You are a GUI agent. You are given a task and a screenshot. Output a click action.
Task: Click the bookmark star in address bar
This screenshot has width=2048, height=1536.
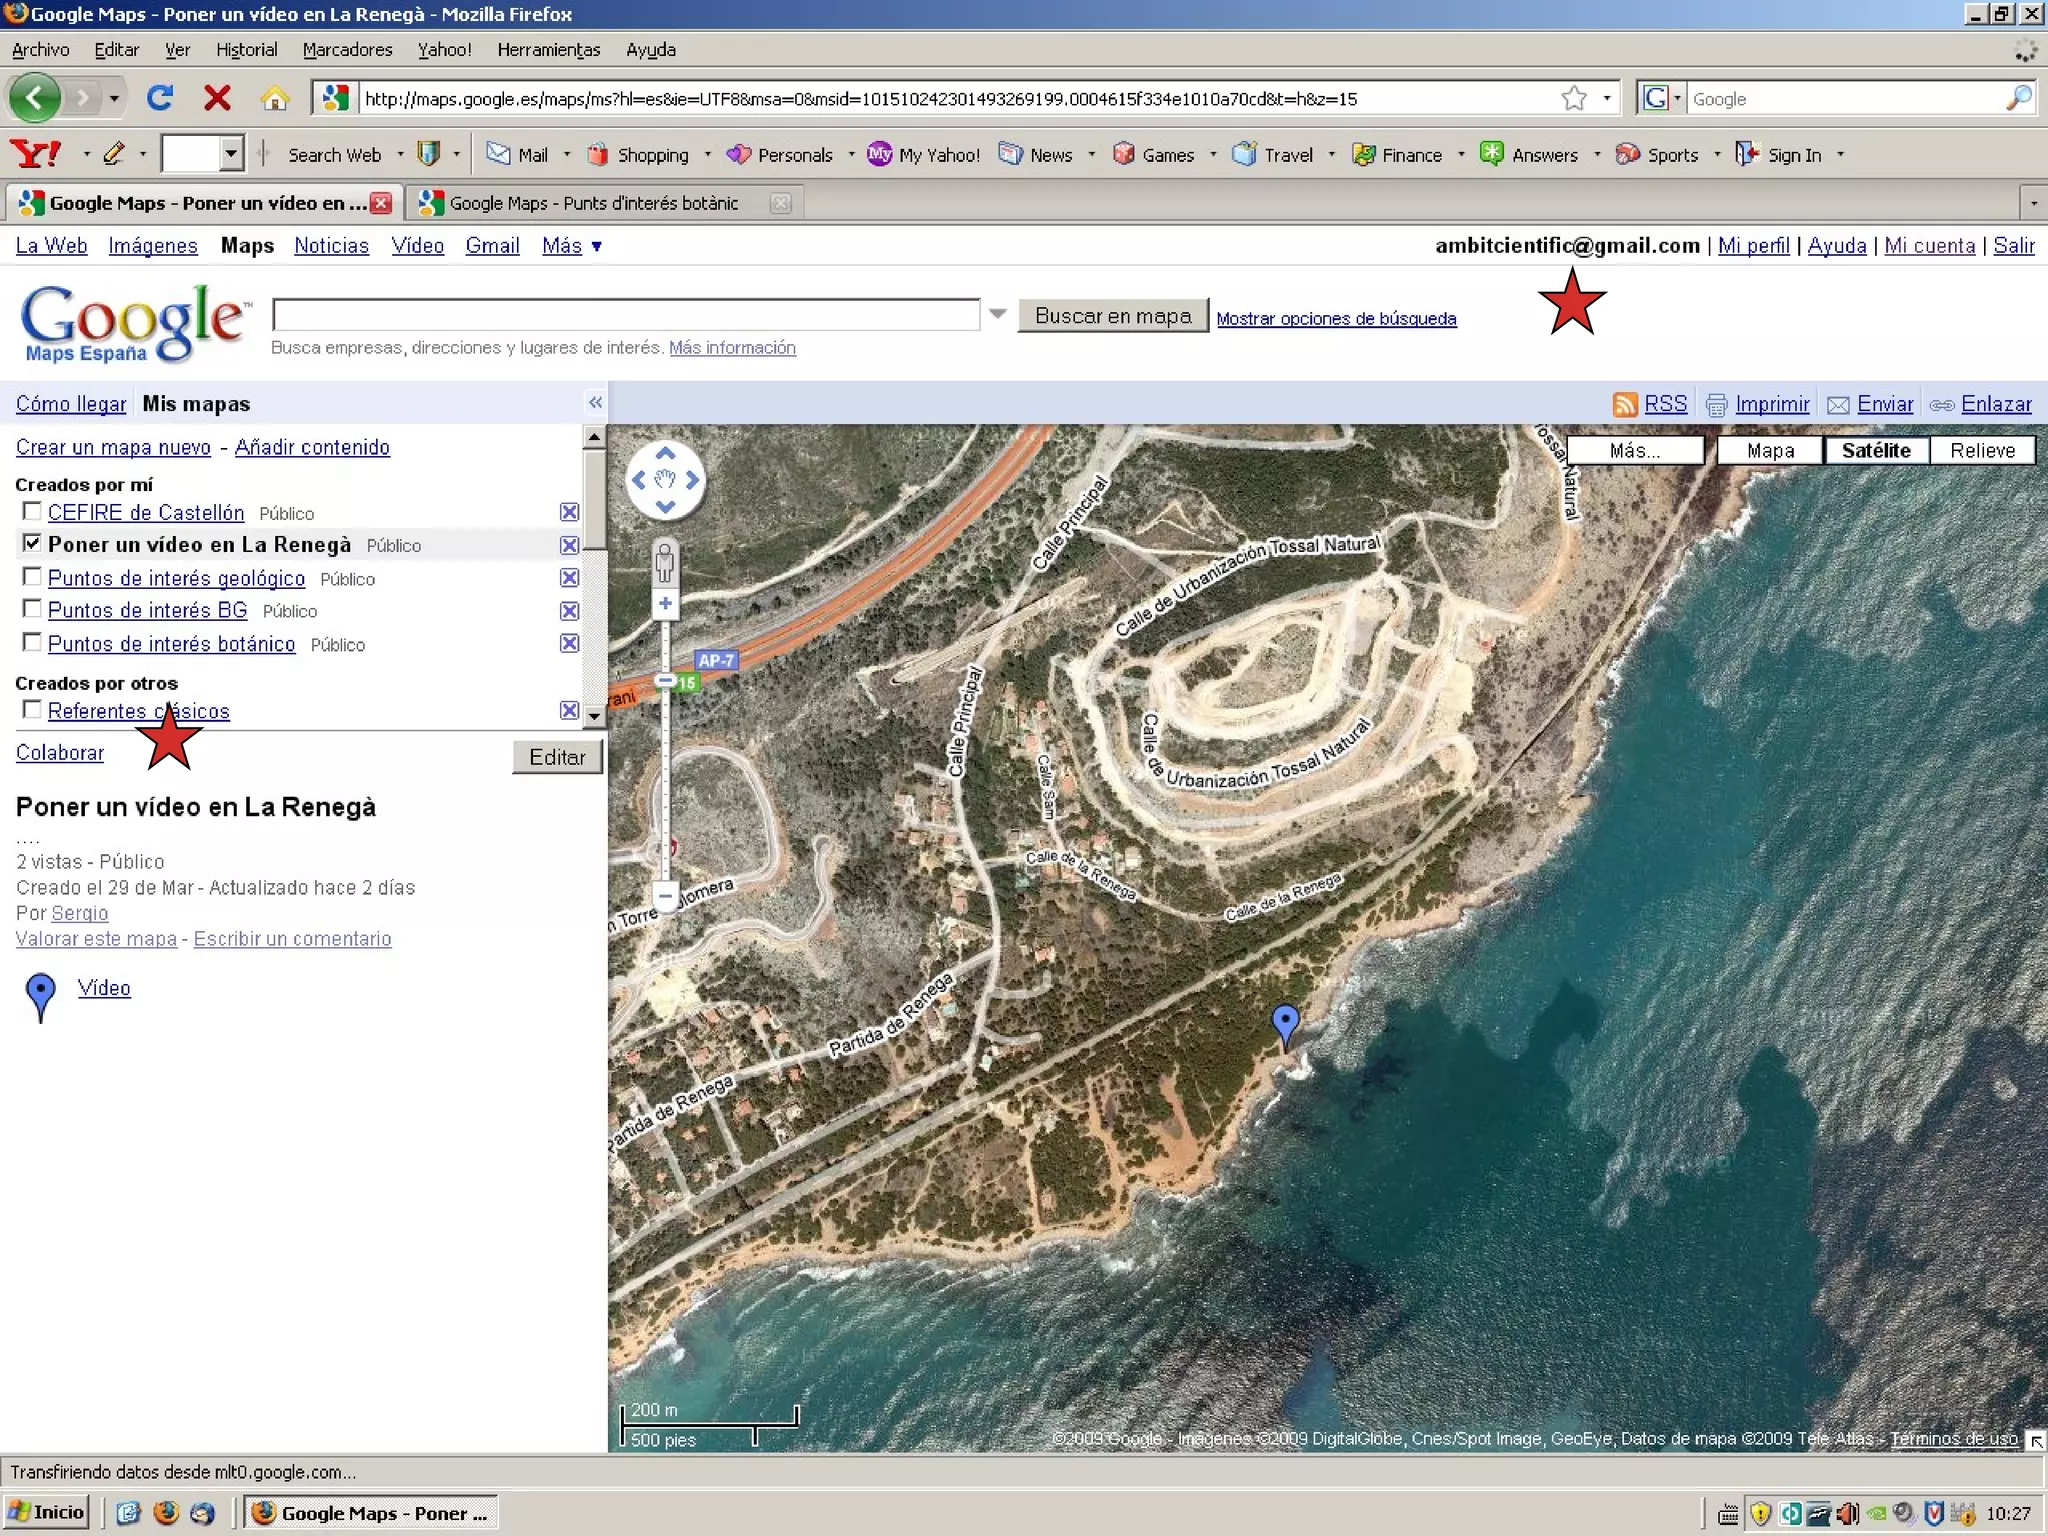(x=1574, y=98)
